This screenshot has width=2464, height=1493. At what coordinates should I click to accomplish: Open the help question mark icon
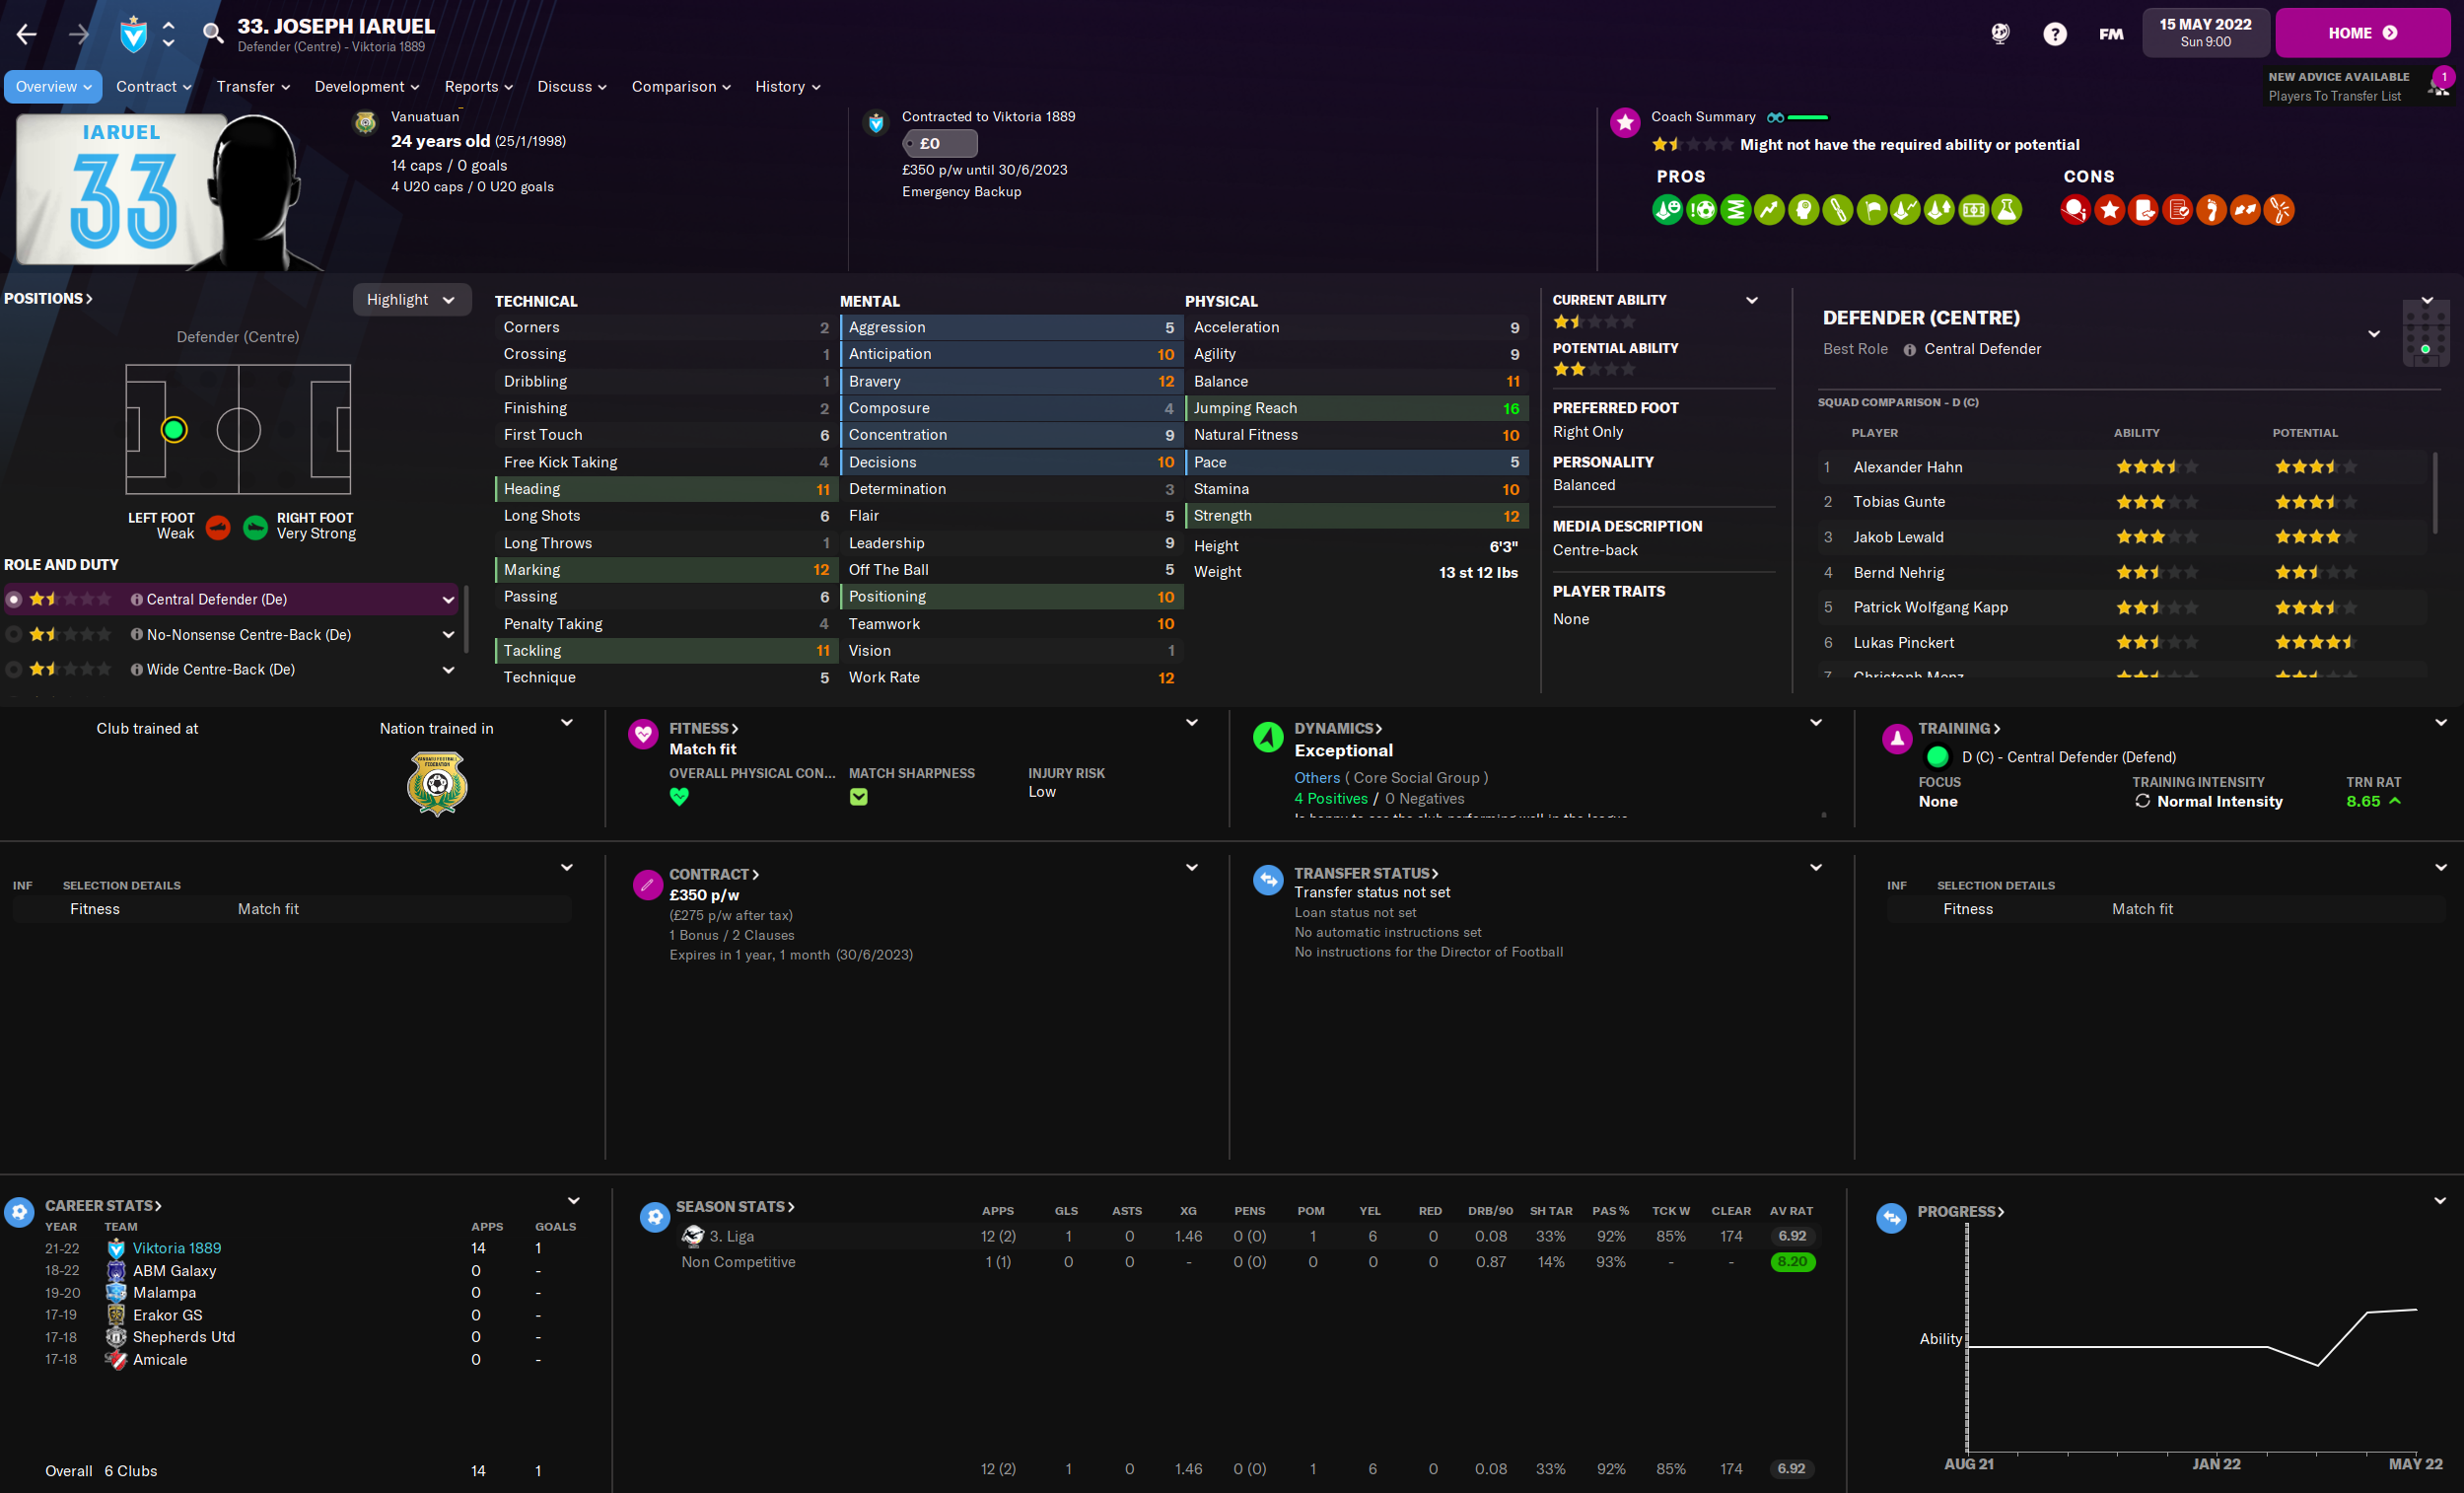(x=2054, y=34)
